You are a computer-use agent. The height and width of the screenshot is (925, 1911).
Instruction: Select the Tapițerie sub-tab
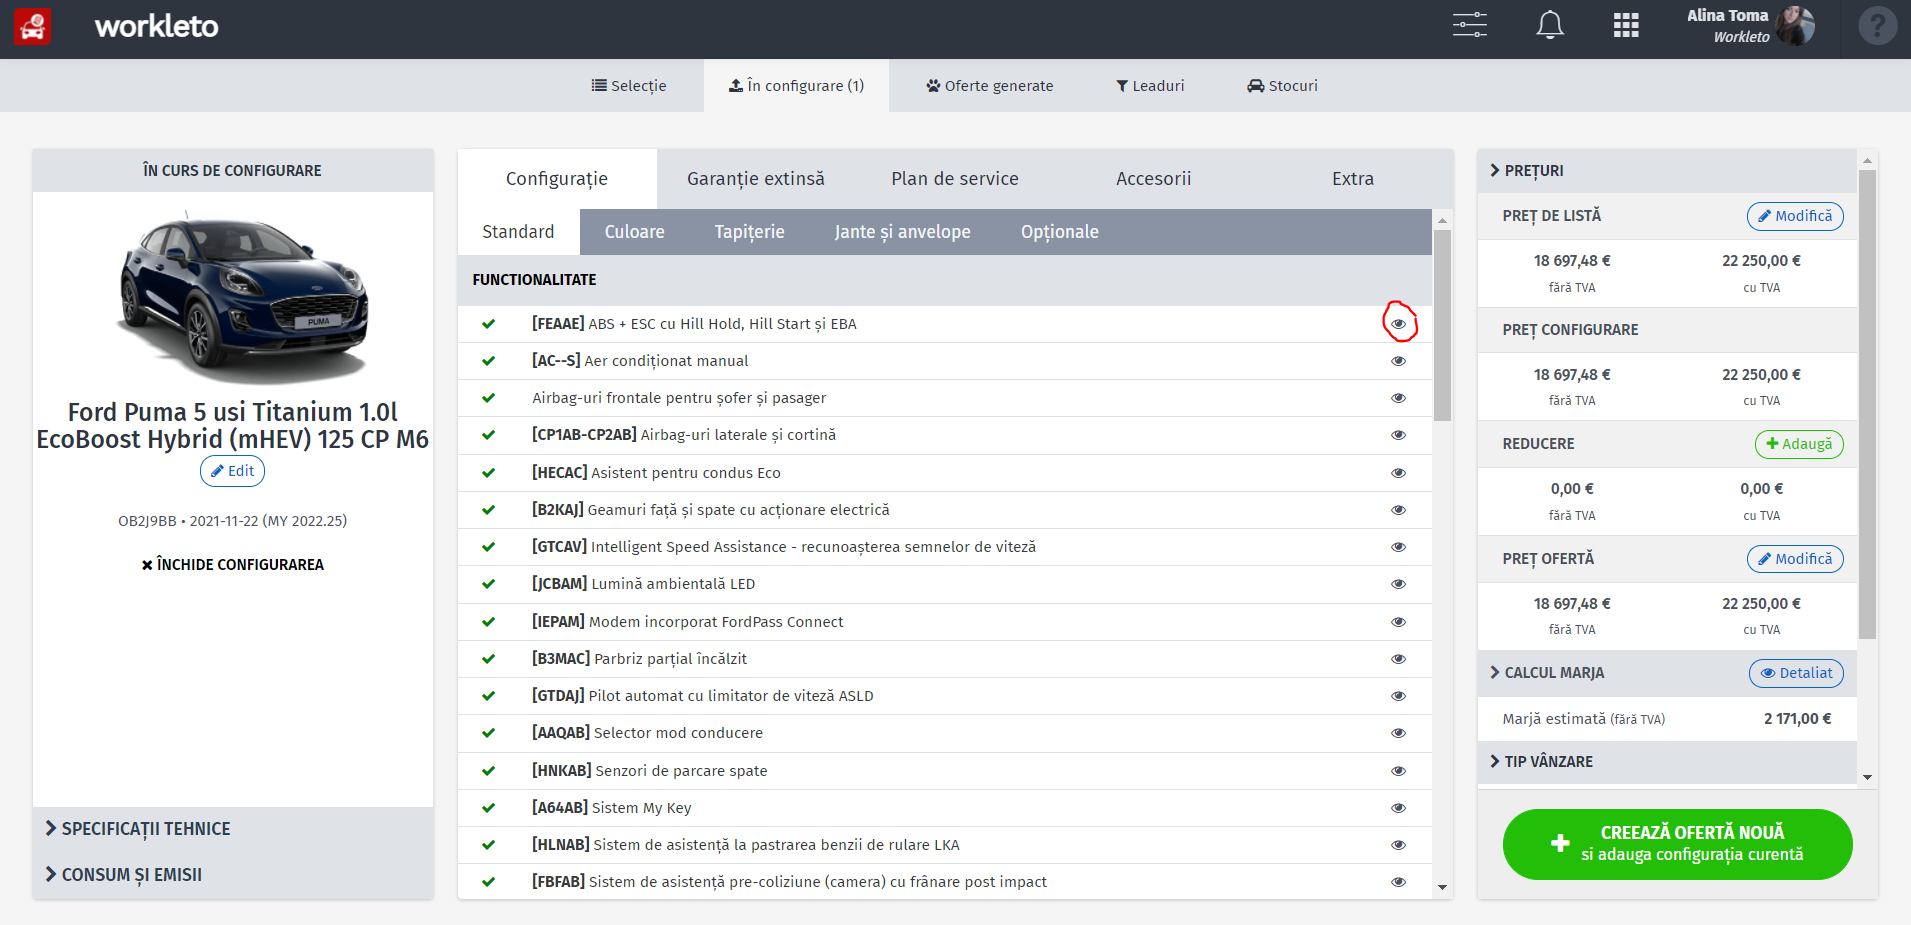point(749,232)
